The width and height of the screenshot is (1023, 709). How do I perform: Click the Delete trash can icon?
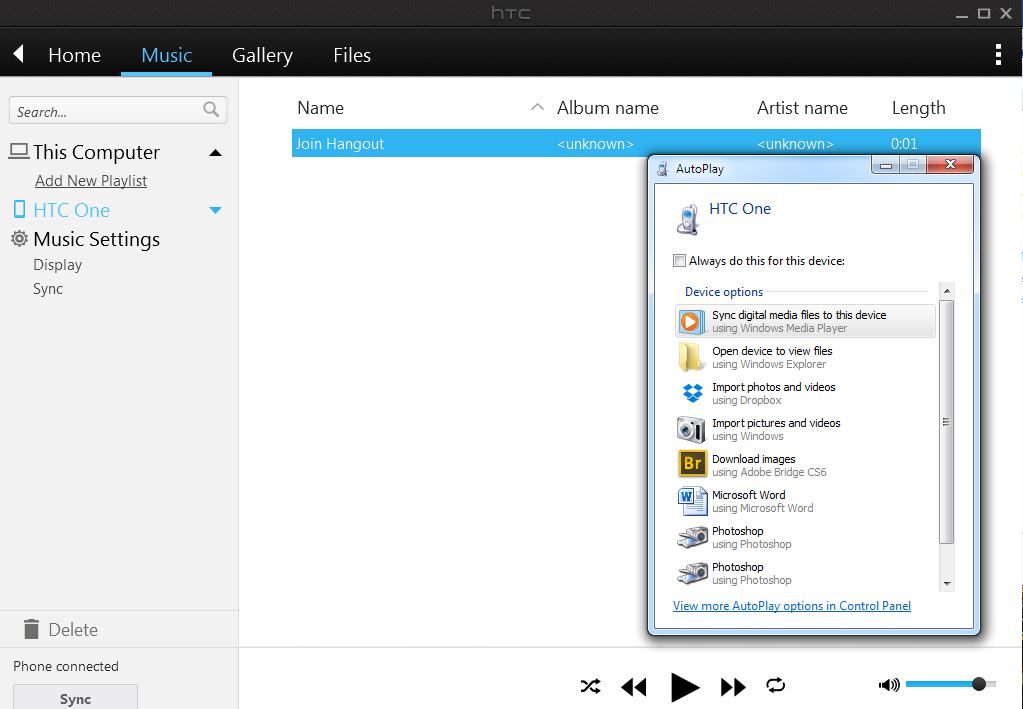click(x=31, y=629)
